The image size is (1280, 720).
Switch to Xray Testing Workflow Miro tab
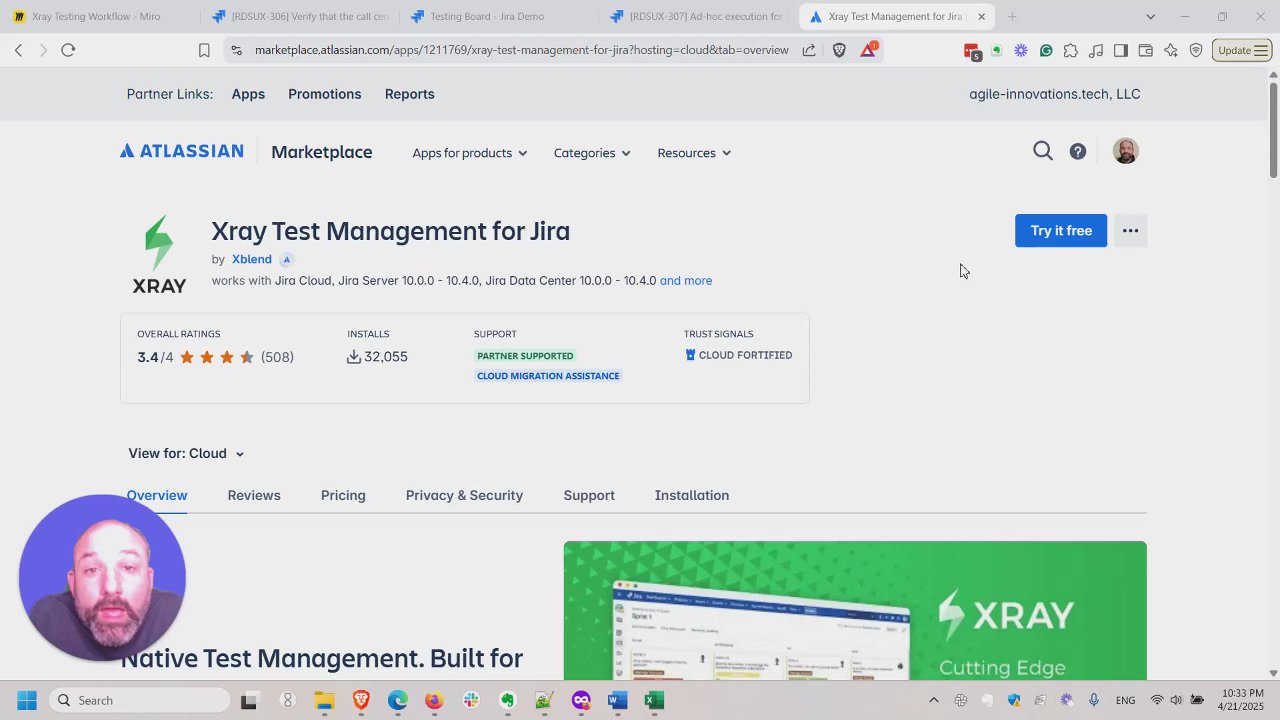point(98,17)
